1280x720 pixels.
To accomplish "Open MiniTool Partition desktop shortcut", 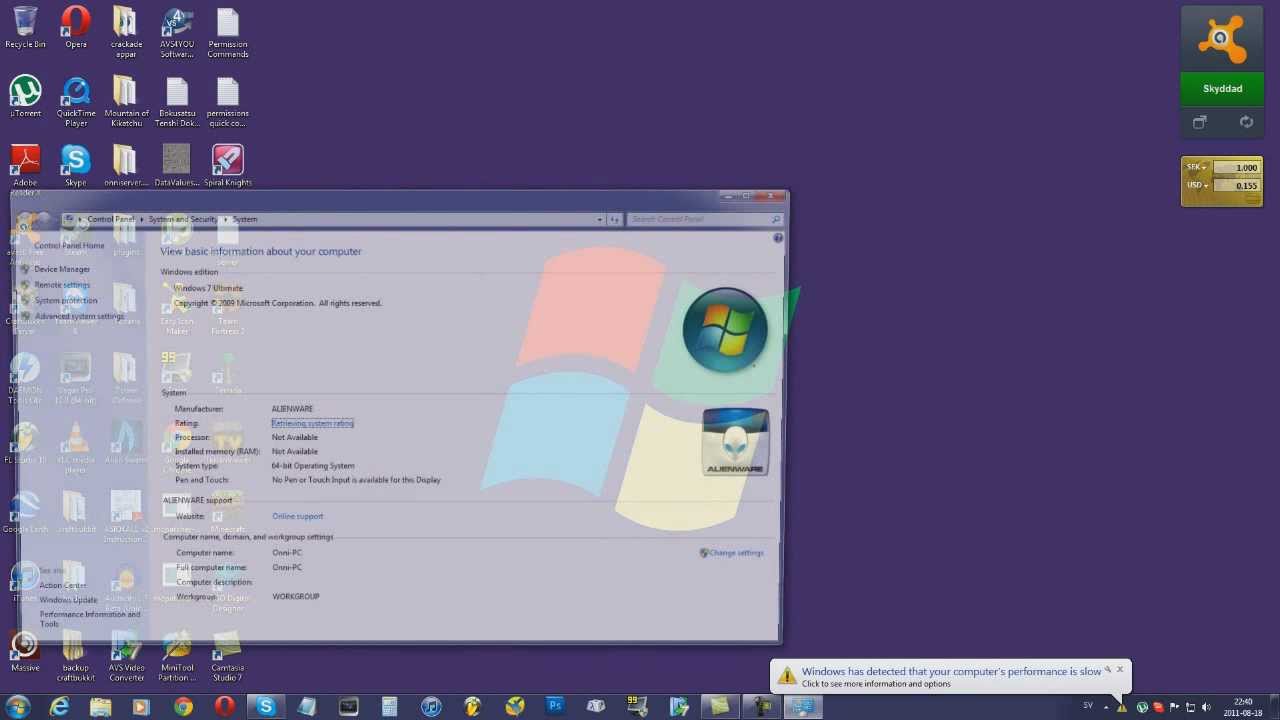I will [177, 655].
